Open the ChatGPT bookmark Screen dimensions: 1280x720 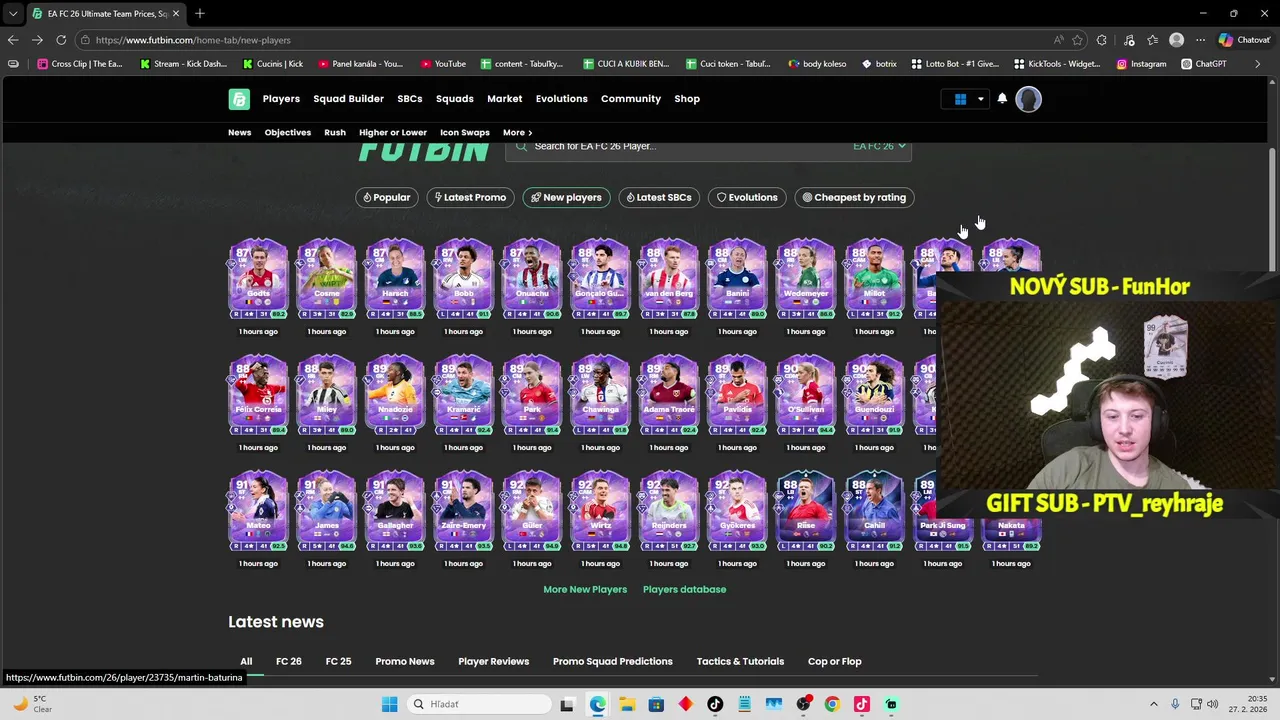pyautogui.click(x=1203, y=64)
